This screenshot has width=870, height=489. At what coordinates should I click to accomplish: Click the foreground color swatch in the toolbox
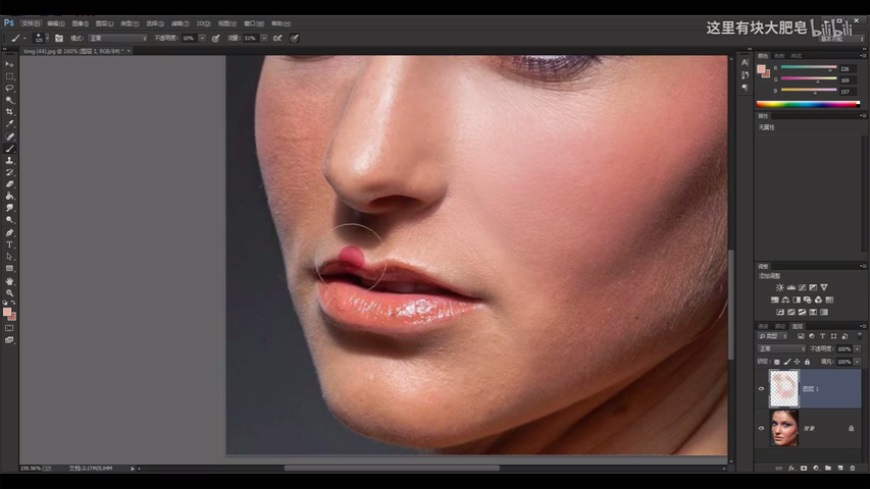tap(7, 312)
